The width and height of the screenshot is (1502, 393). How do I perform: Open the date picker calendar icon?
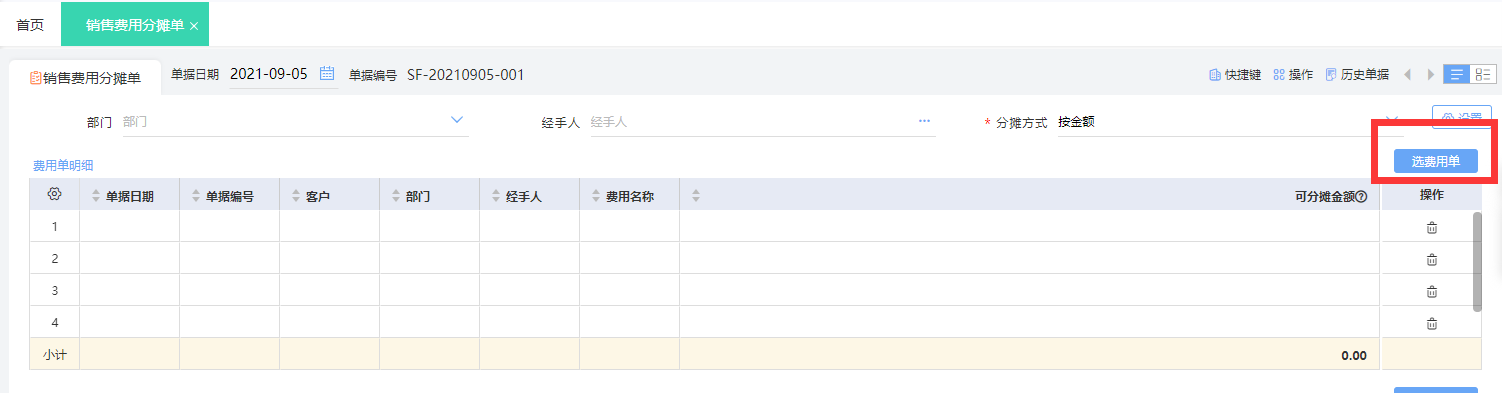[x=327, y=74]
